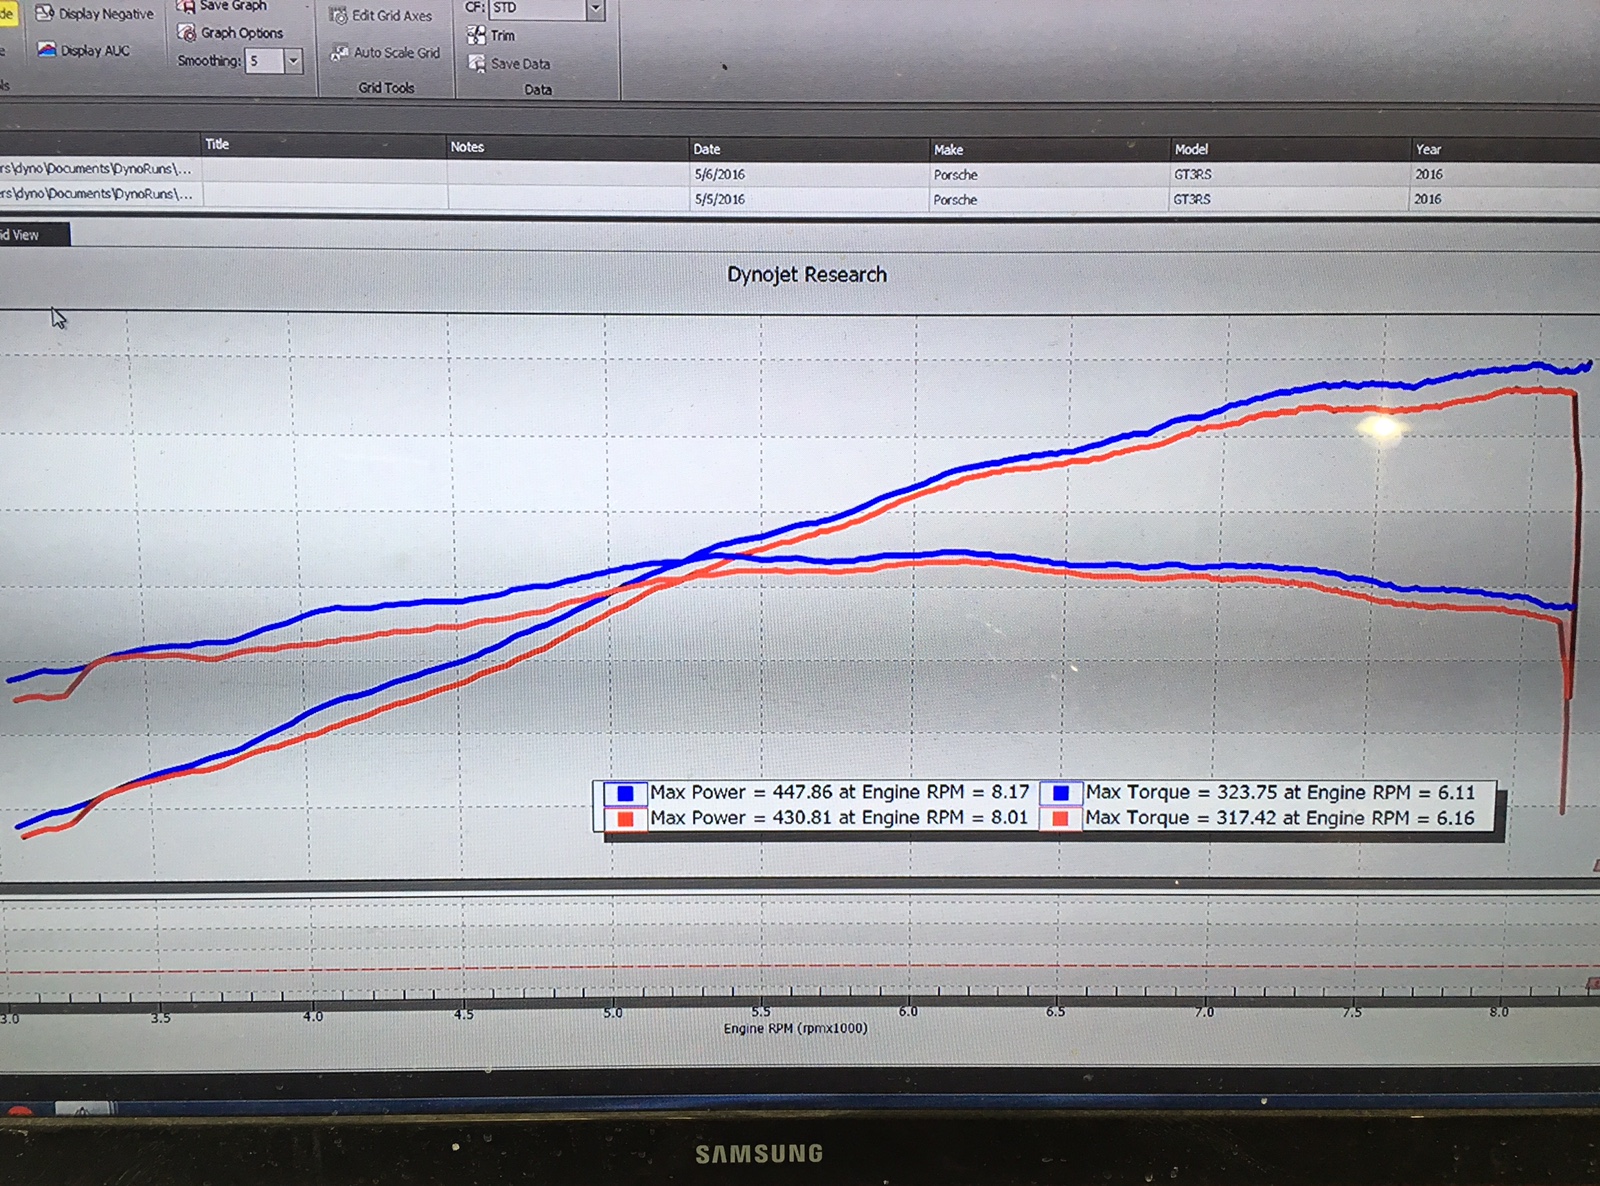
Task: Open the CF correction factor dropdown arrow
Action: coord(595,9)
